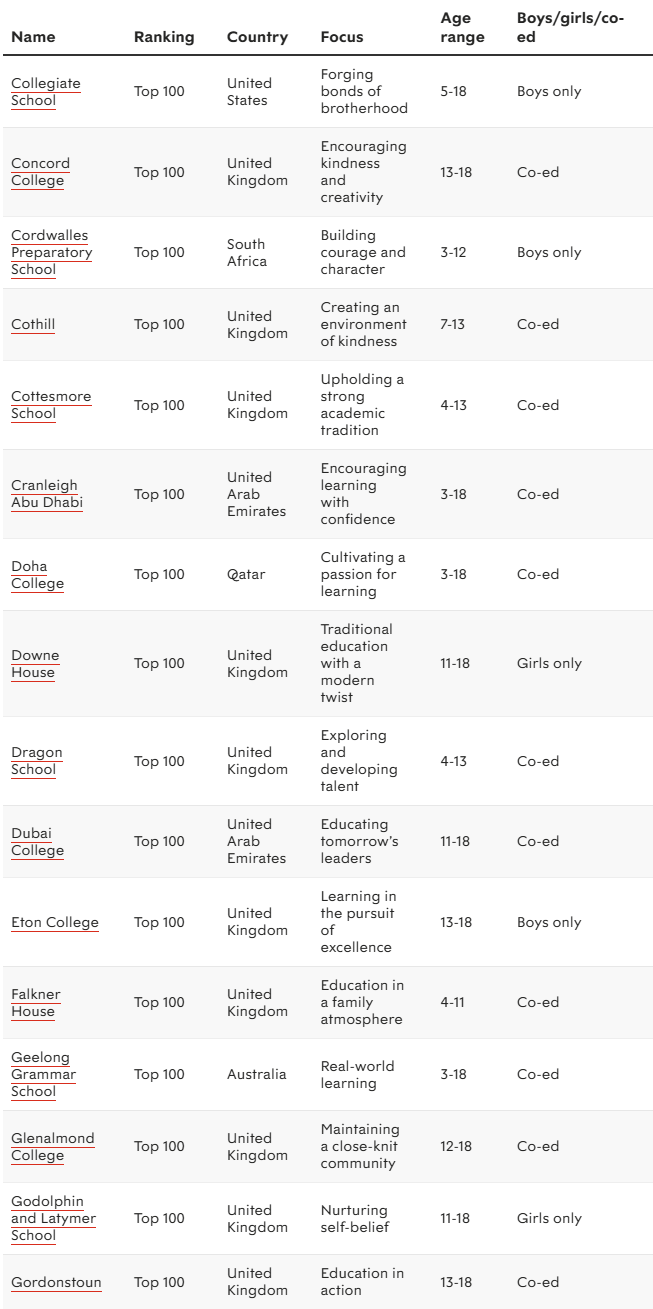Visit the Eton College page
The width and height of the screenshot is (653, 1309).
click(x=55, y=922)
